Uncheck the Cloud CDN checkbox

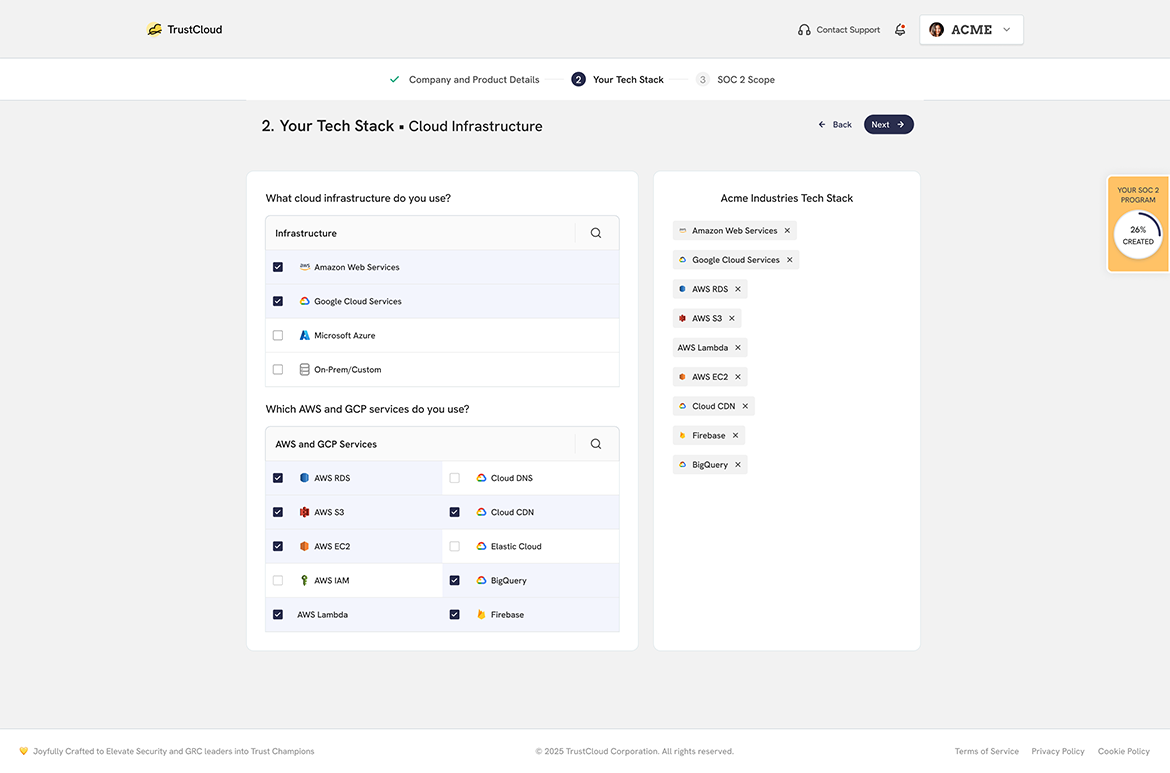click(x=454, y=513)
